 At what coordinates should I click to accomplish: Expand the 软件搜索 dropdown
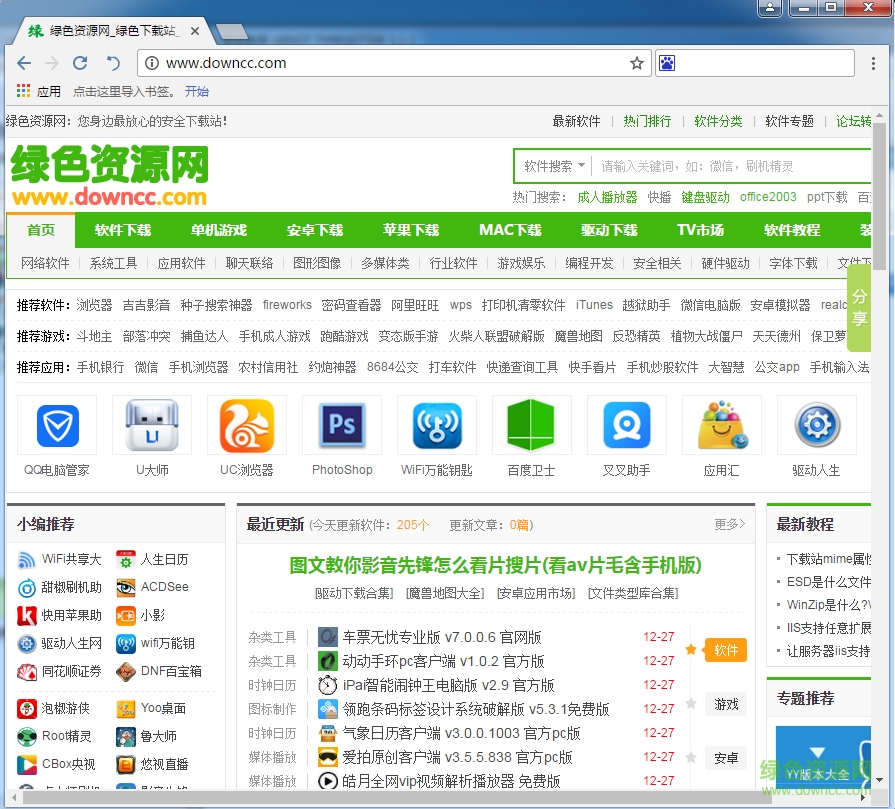[553, 166]
